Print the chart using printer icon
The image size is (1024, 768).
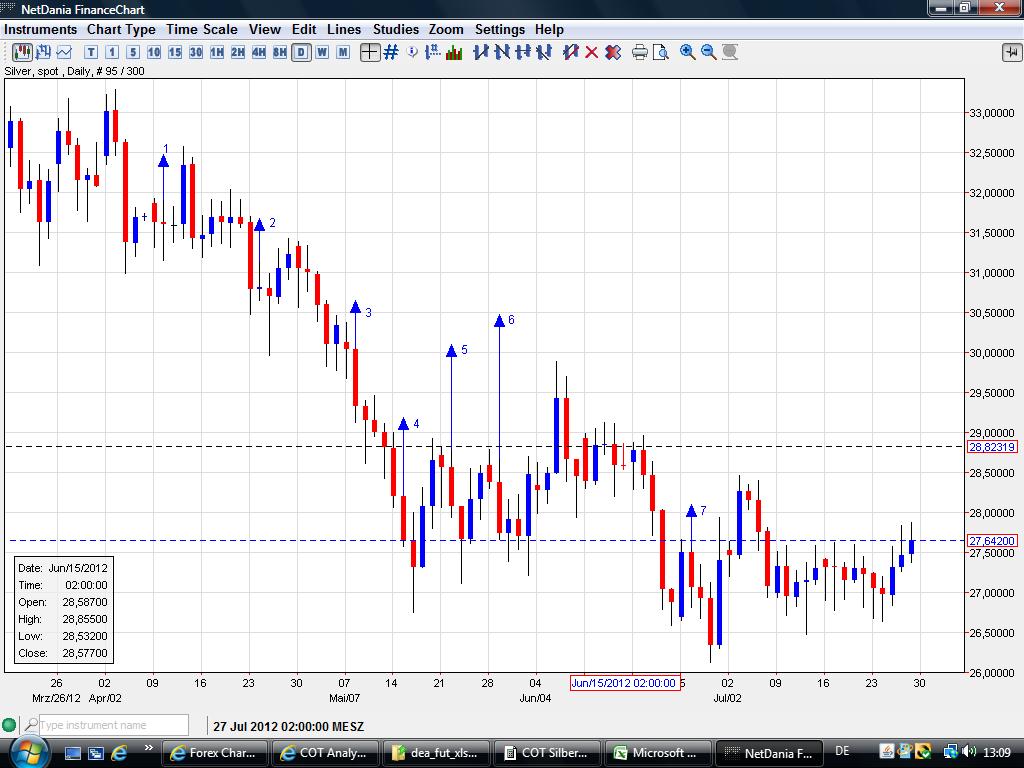(x=640, y=52)
